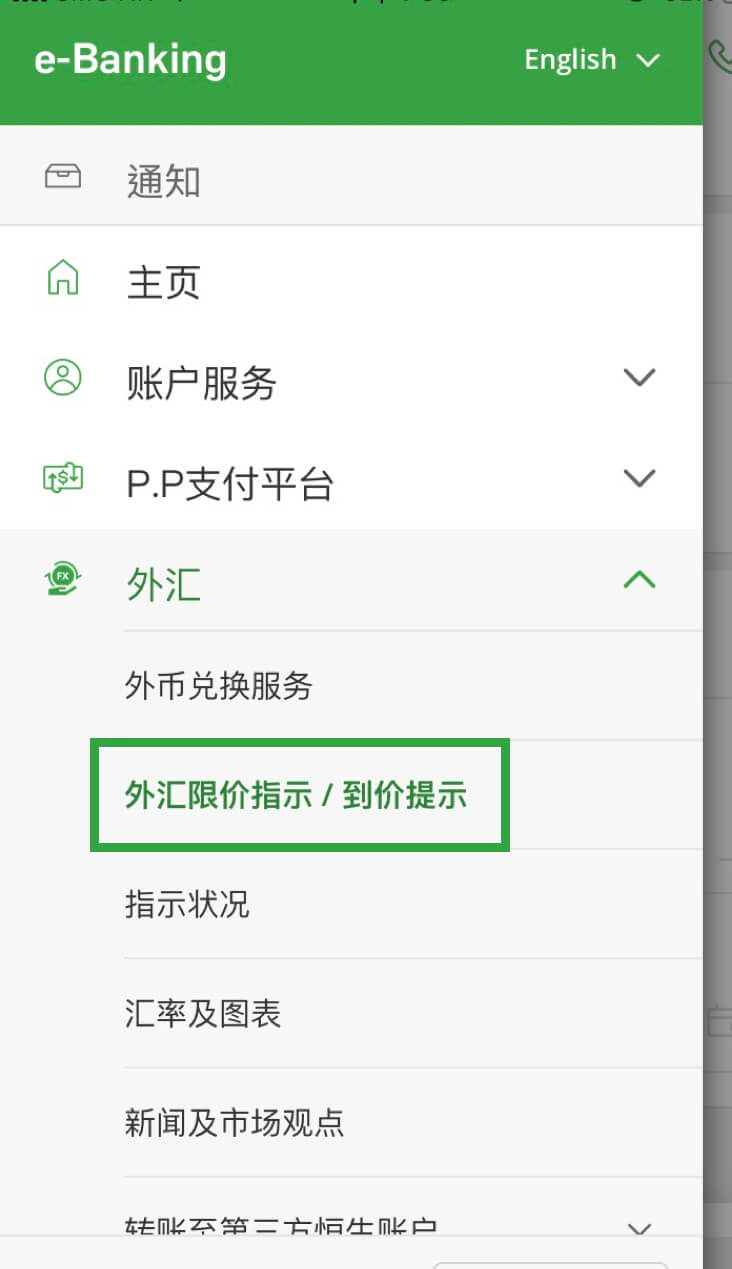Expand the 转账至第三方 menu chevron
Screen dimensions: 732x1269
pyautogui.click(x=639, y=1229)
